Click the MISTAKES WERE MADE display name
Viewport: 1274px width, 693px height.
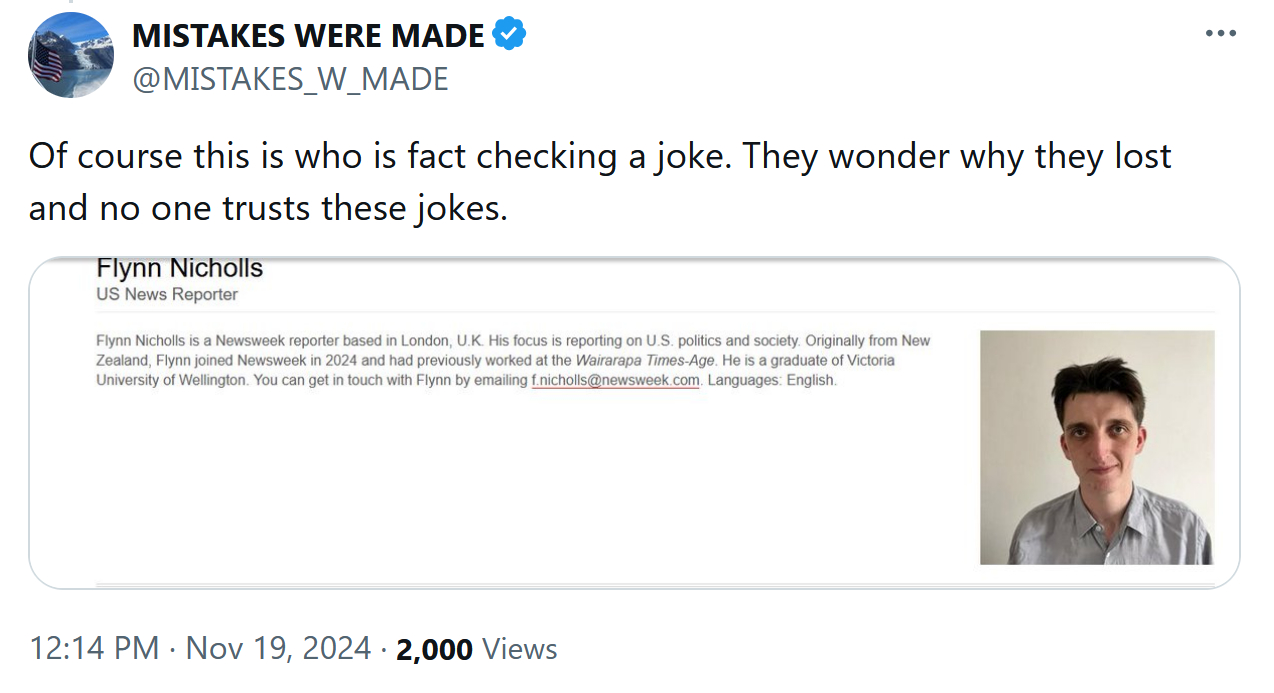pyautogui.click(x=308, y=36)
